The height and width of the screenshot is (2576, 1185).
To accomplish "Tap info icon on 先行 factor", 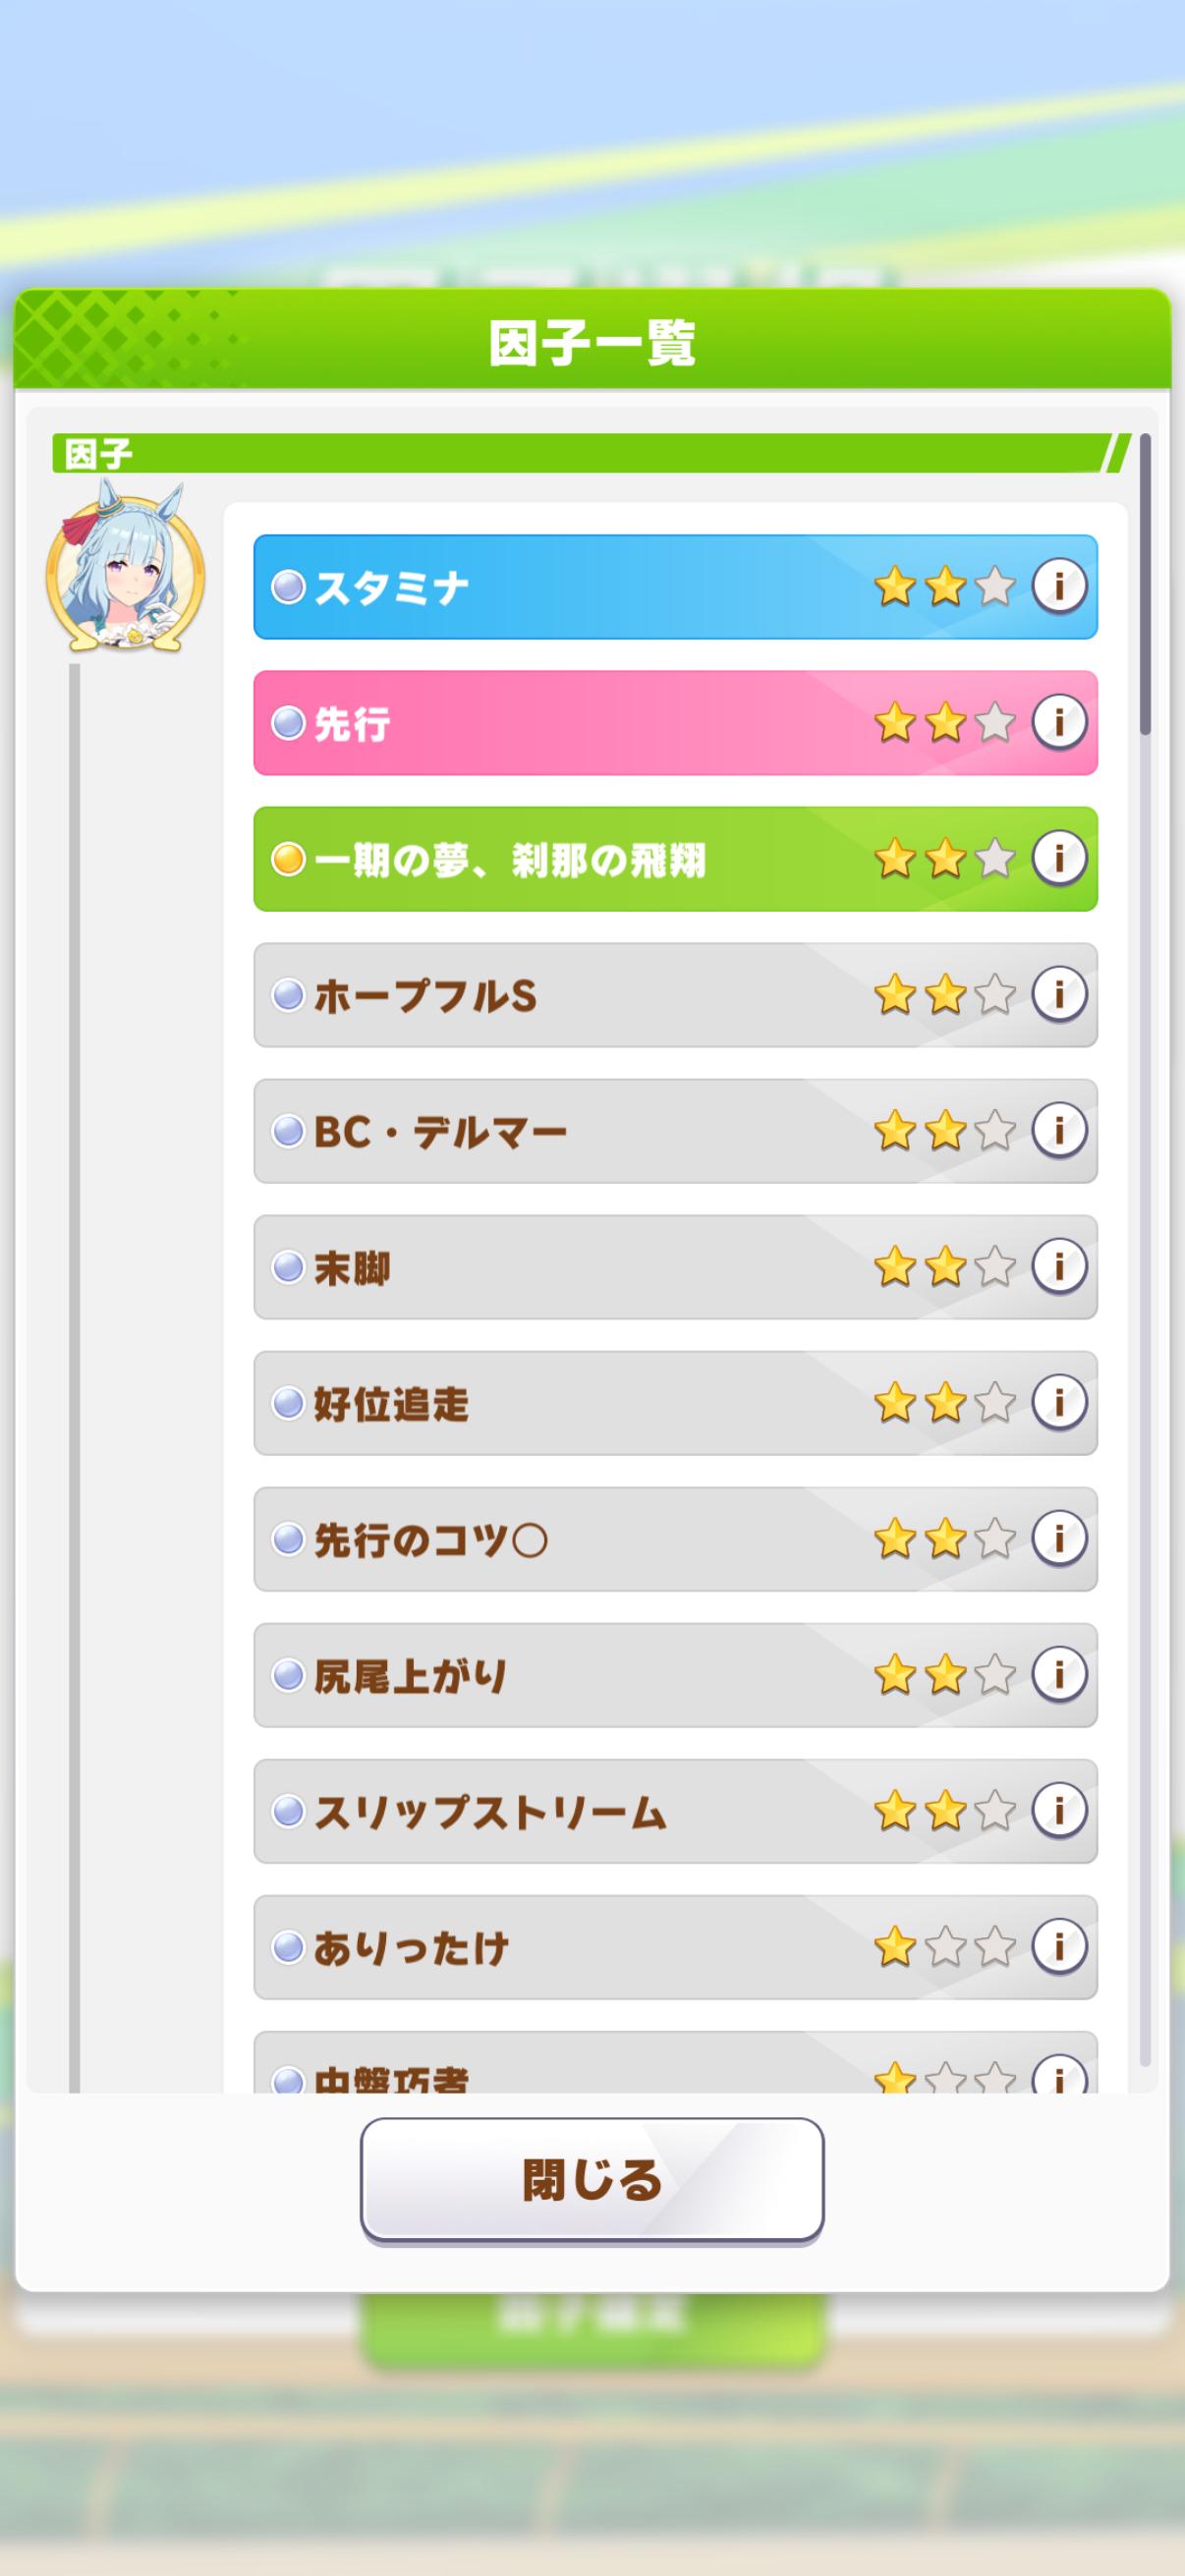I will [1058, 722].
